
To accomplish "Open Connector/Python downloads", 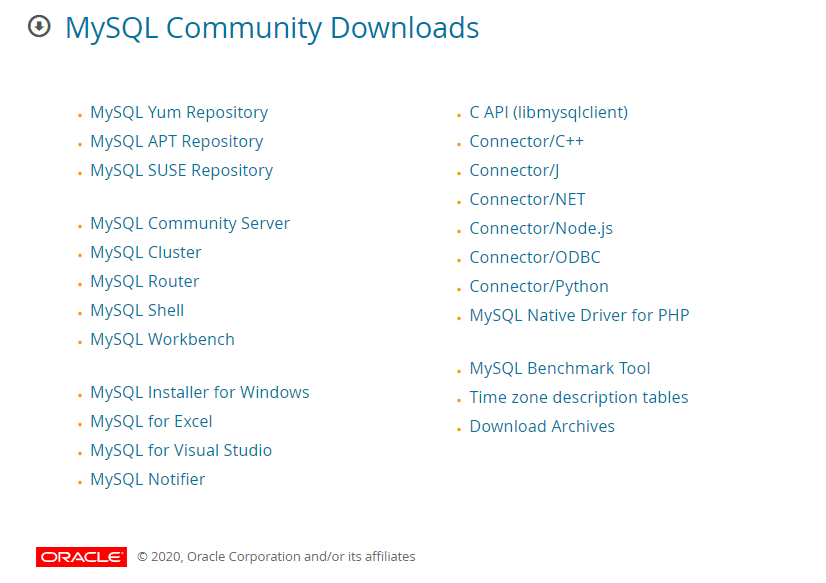I will (538, 286).
